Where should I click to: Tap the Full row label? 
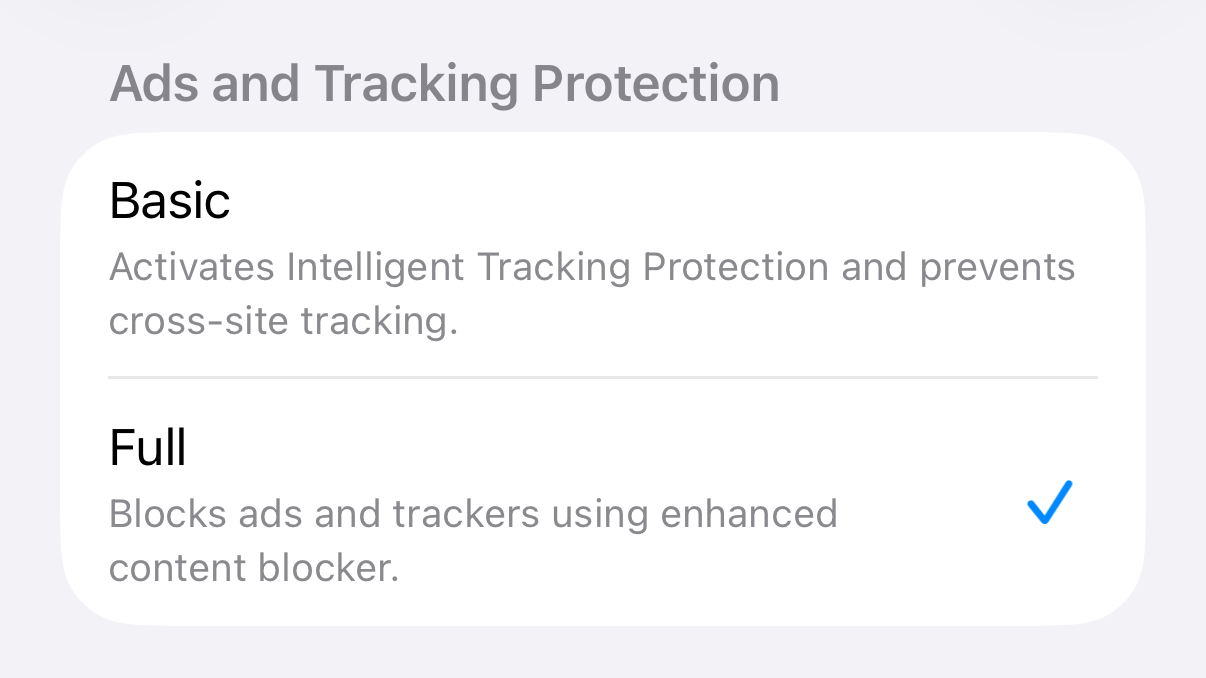(x=147, y=447)
